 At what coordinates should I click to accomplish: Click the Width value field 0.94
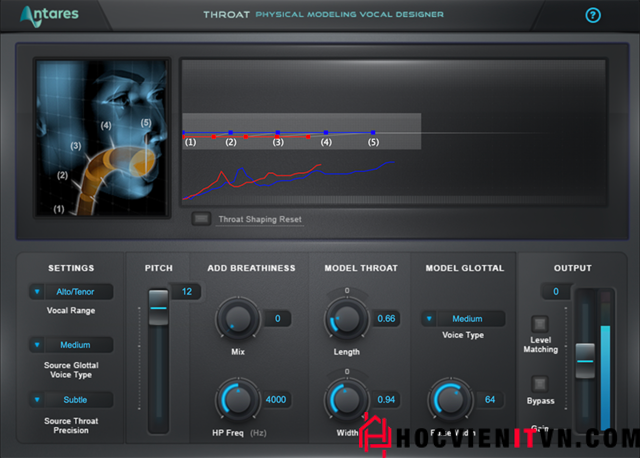pos(386,399)
